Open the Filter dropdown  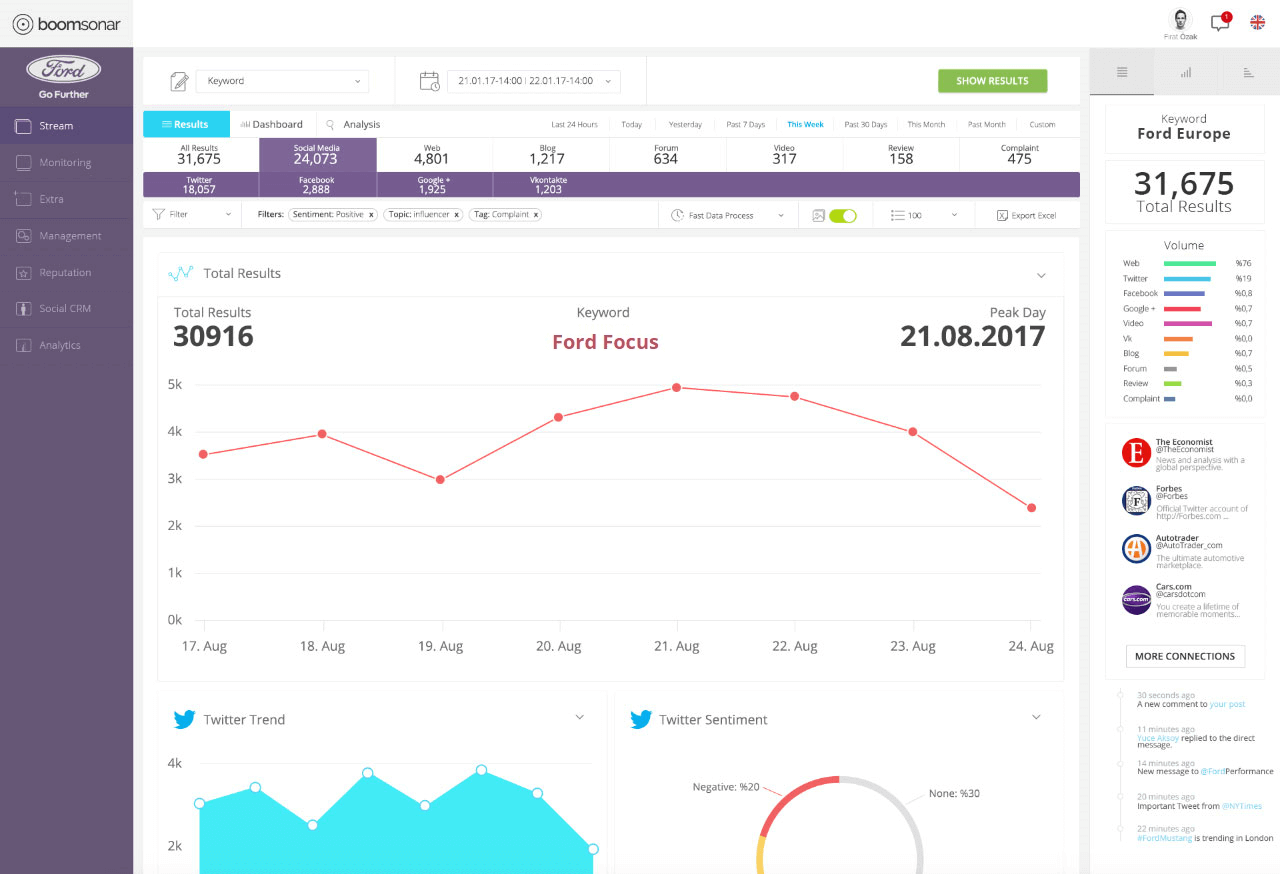[x=192, y=215]
